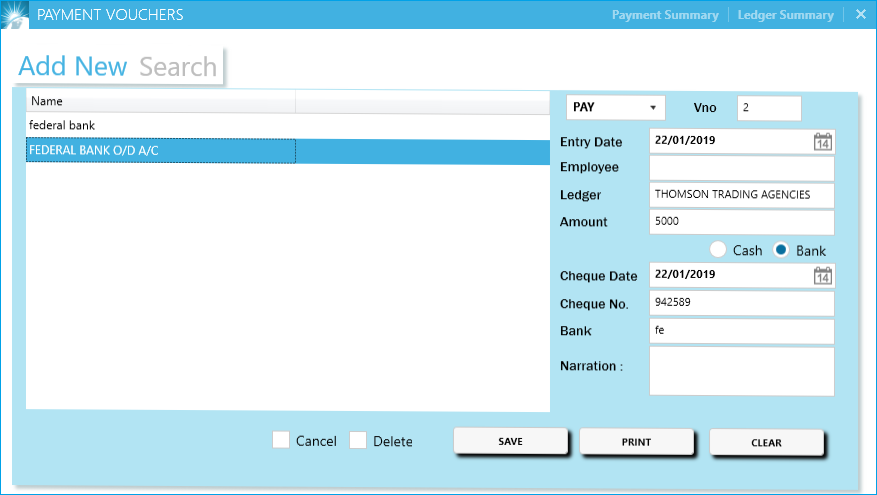
Task: Click the SAVE button
Action: click(x=511, y=441)
